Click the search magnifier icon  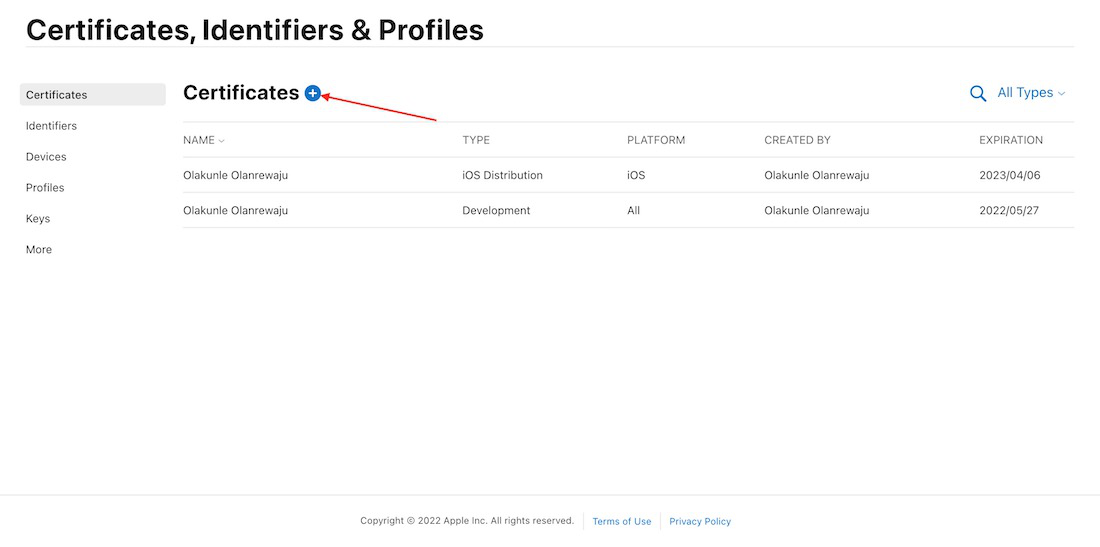pos(978,94)
